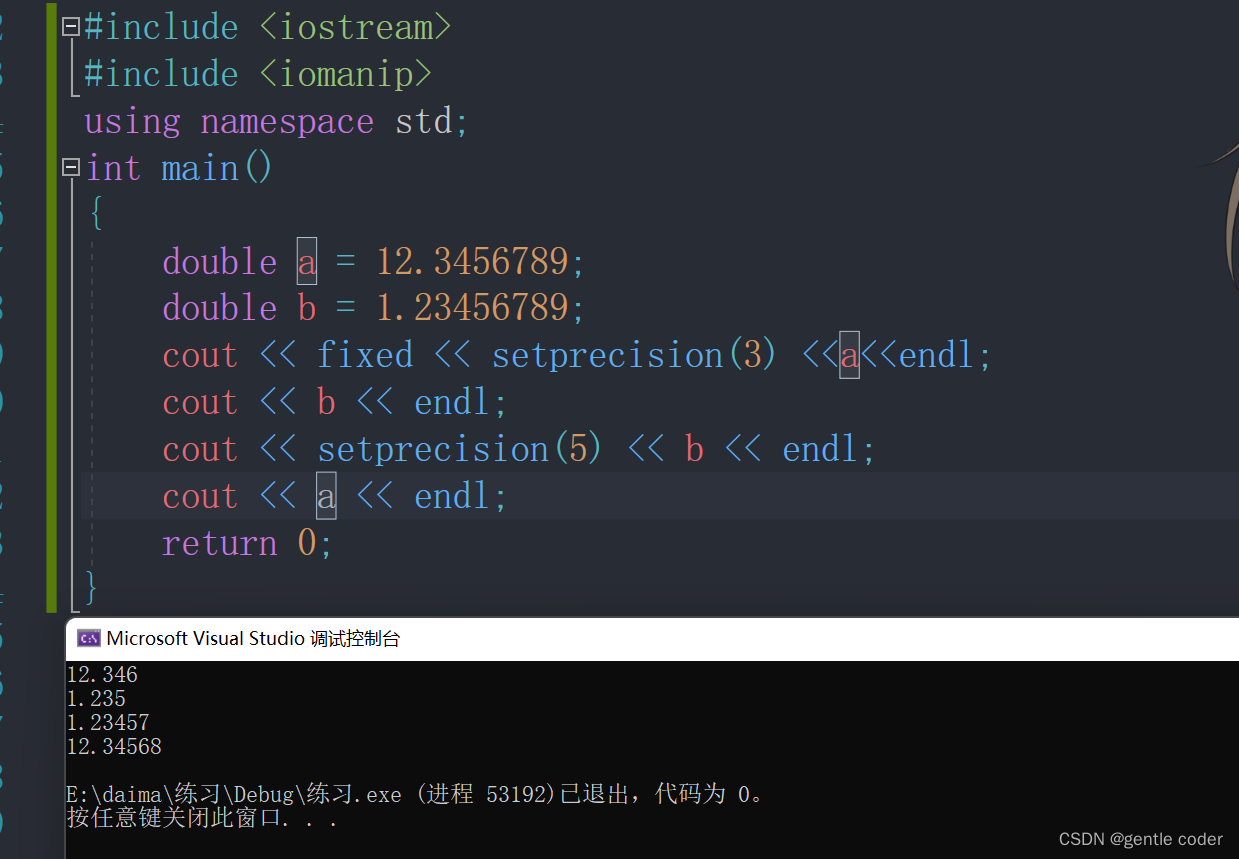
Task: Click the namespace std statement
Action: pyautogui.click(x=273, y=120)
